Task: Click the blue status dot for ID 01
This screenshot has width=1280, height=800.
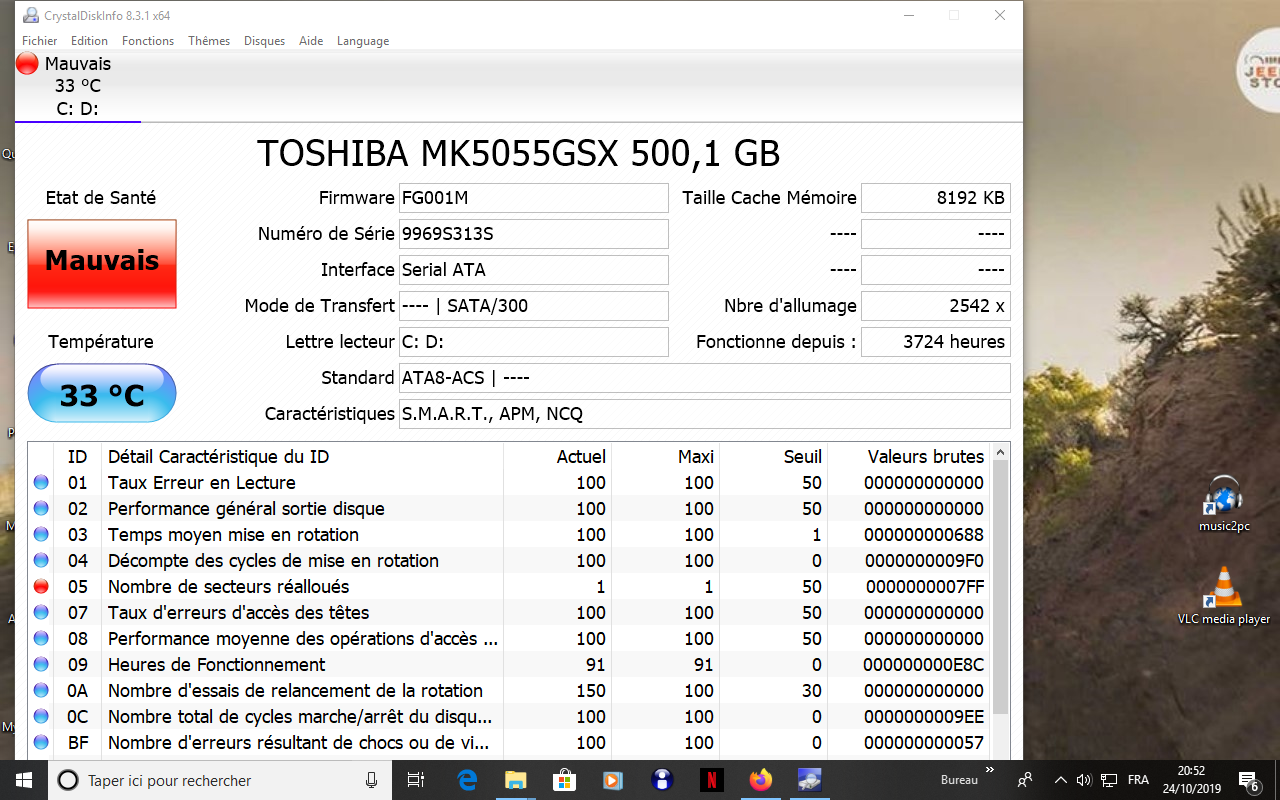Action: tap(41, 483)
